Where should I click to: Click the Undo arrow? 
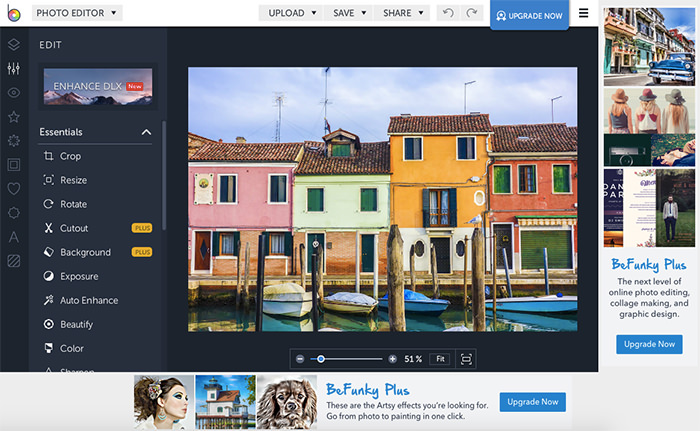click(448, 13)
